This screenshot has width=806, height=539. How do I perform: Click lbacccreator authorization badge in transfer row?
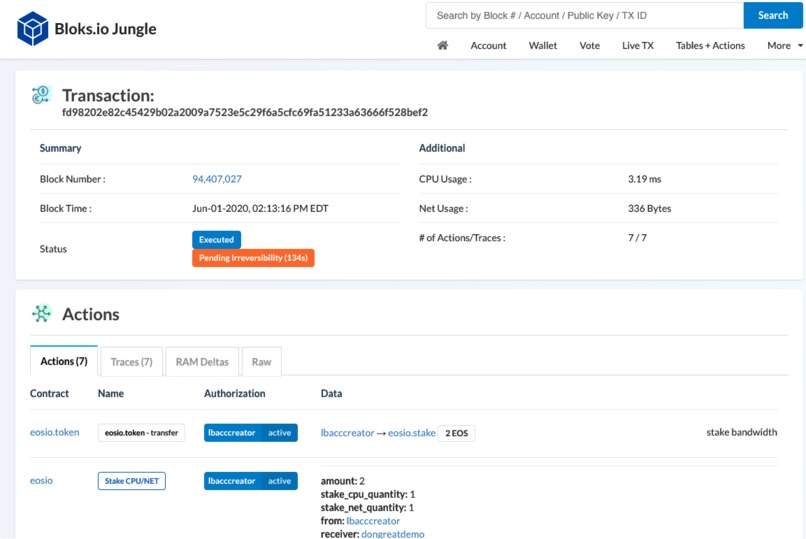pyautogui.click(x=251, y=433)
